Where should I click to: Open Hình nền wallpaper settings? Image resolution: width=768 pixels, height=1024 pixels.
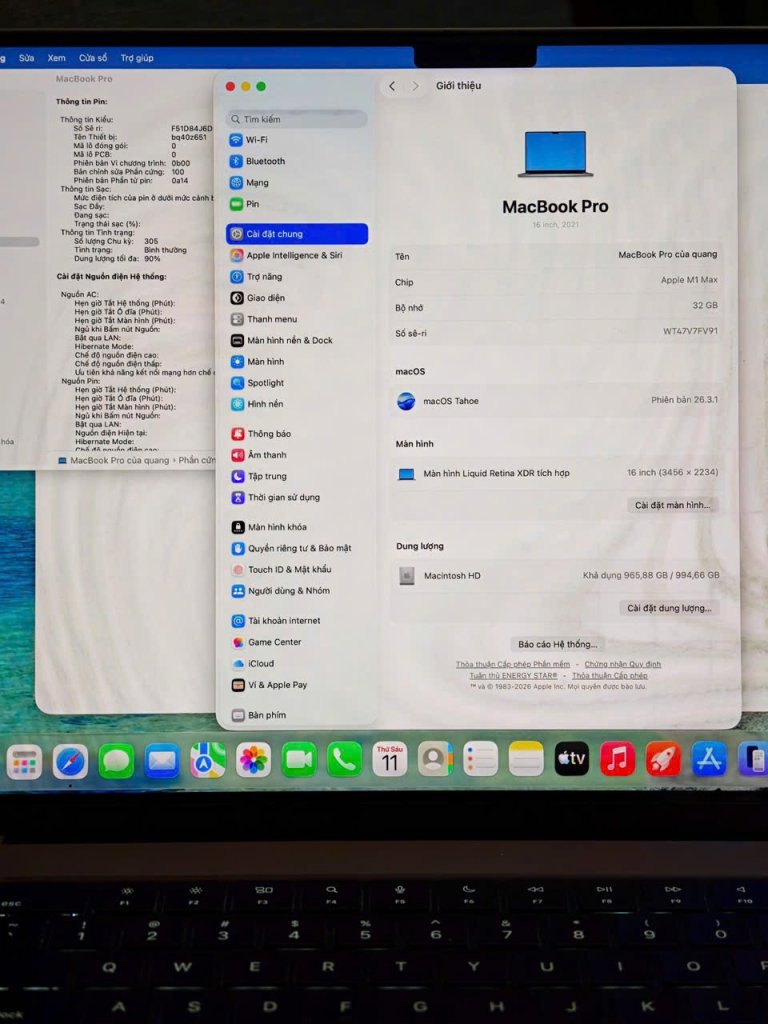(257, 404)
